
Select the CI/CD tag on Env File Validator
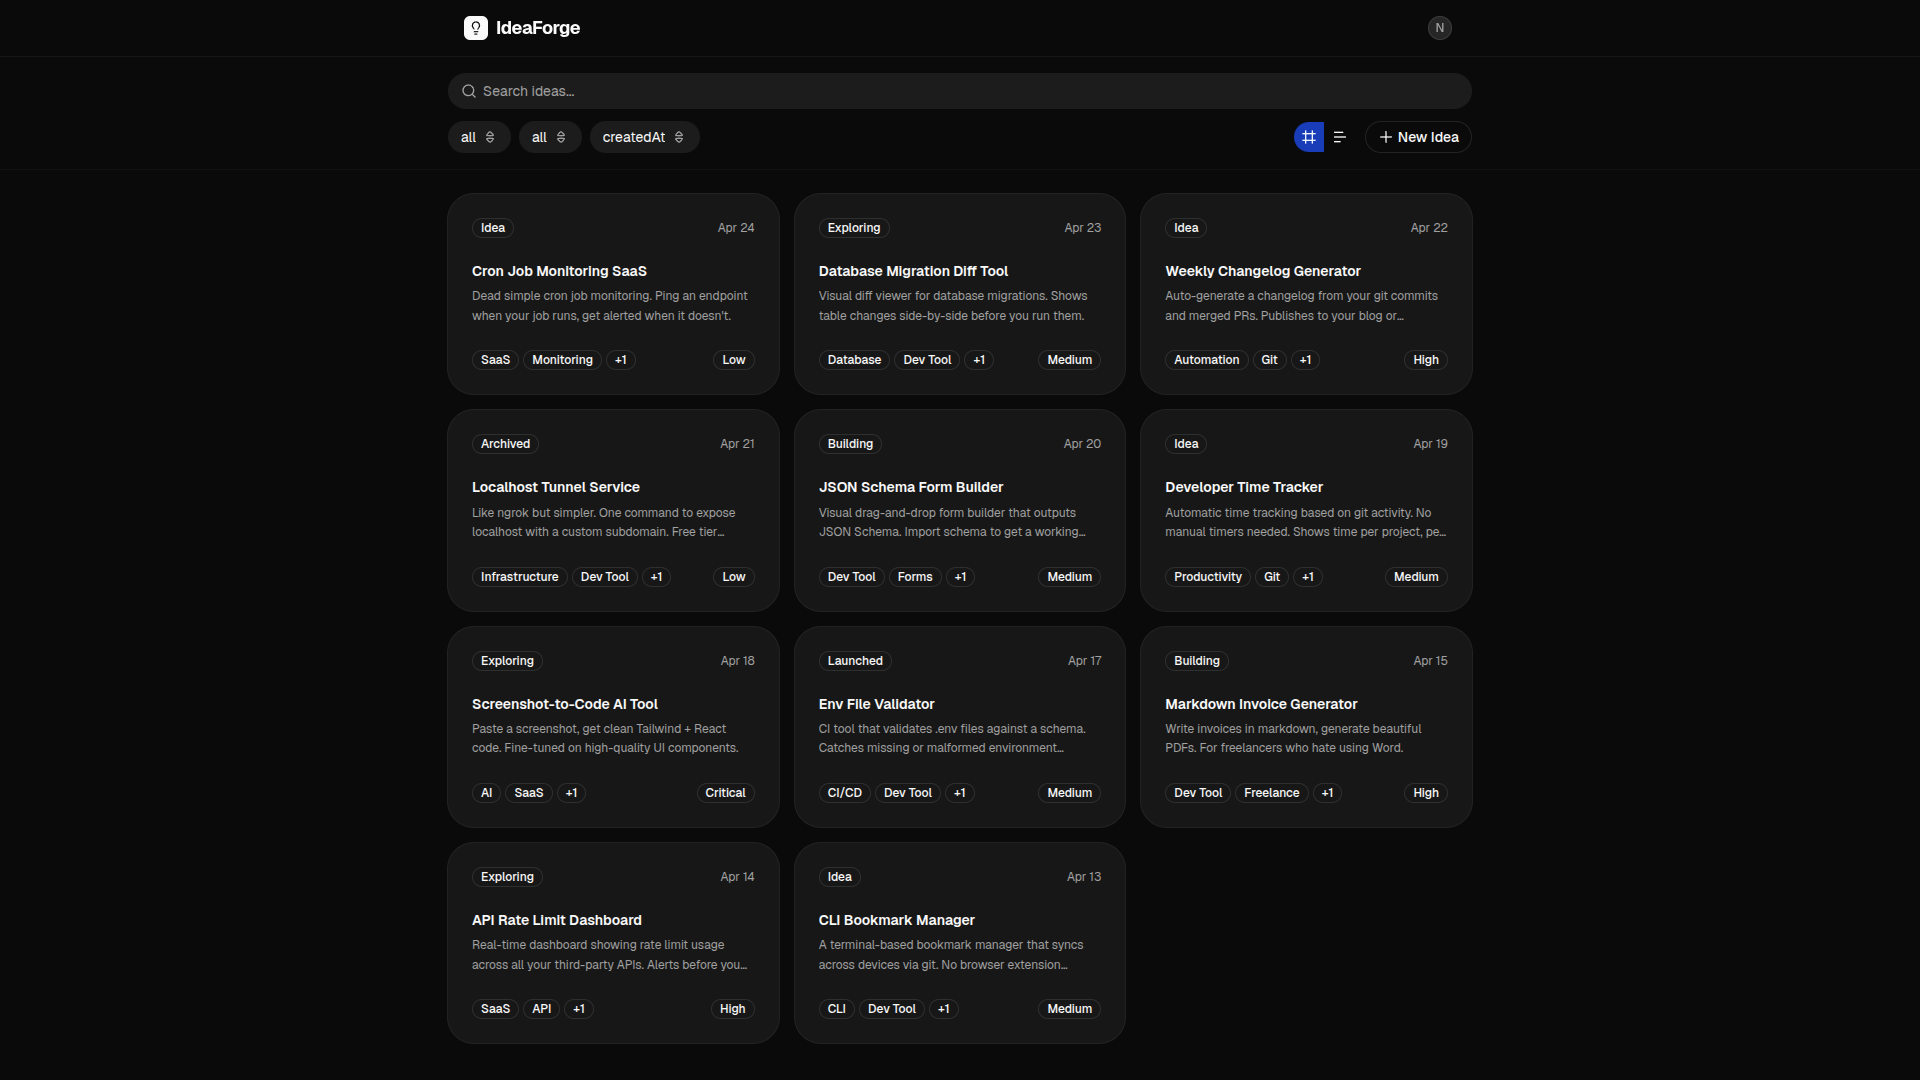coord(844,793)
